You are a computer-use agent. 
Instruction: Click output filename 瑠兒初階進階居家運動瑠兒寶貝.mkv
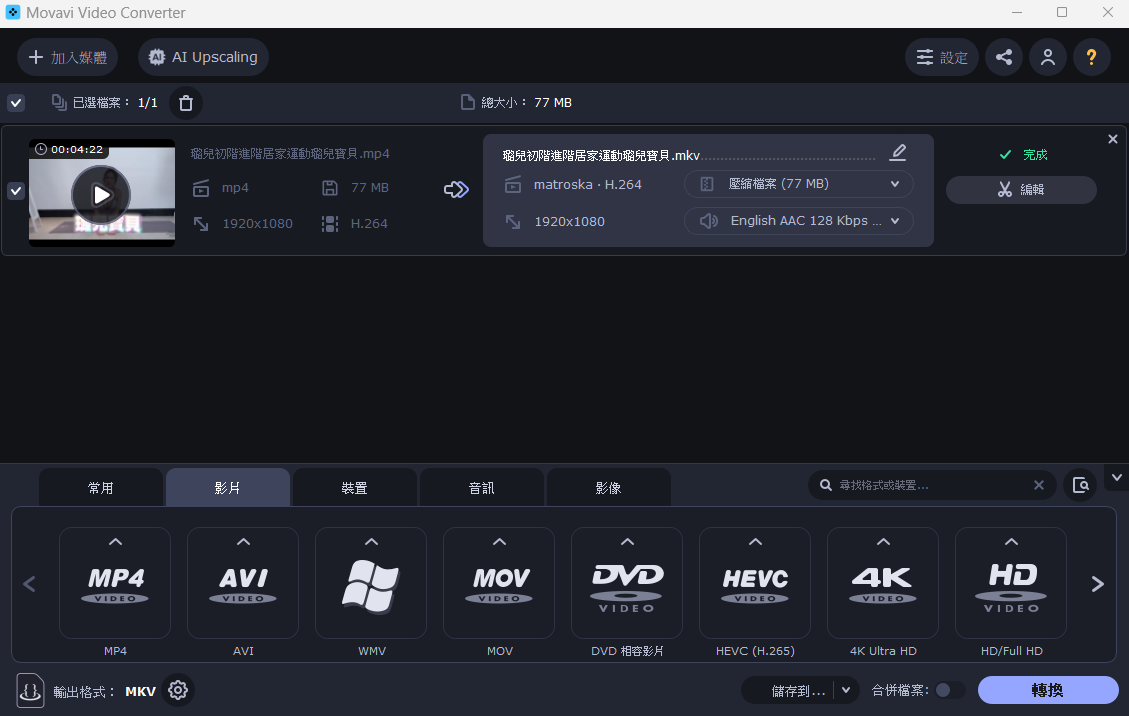coord(601,156)
